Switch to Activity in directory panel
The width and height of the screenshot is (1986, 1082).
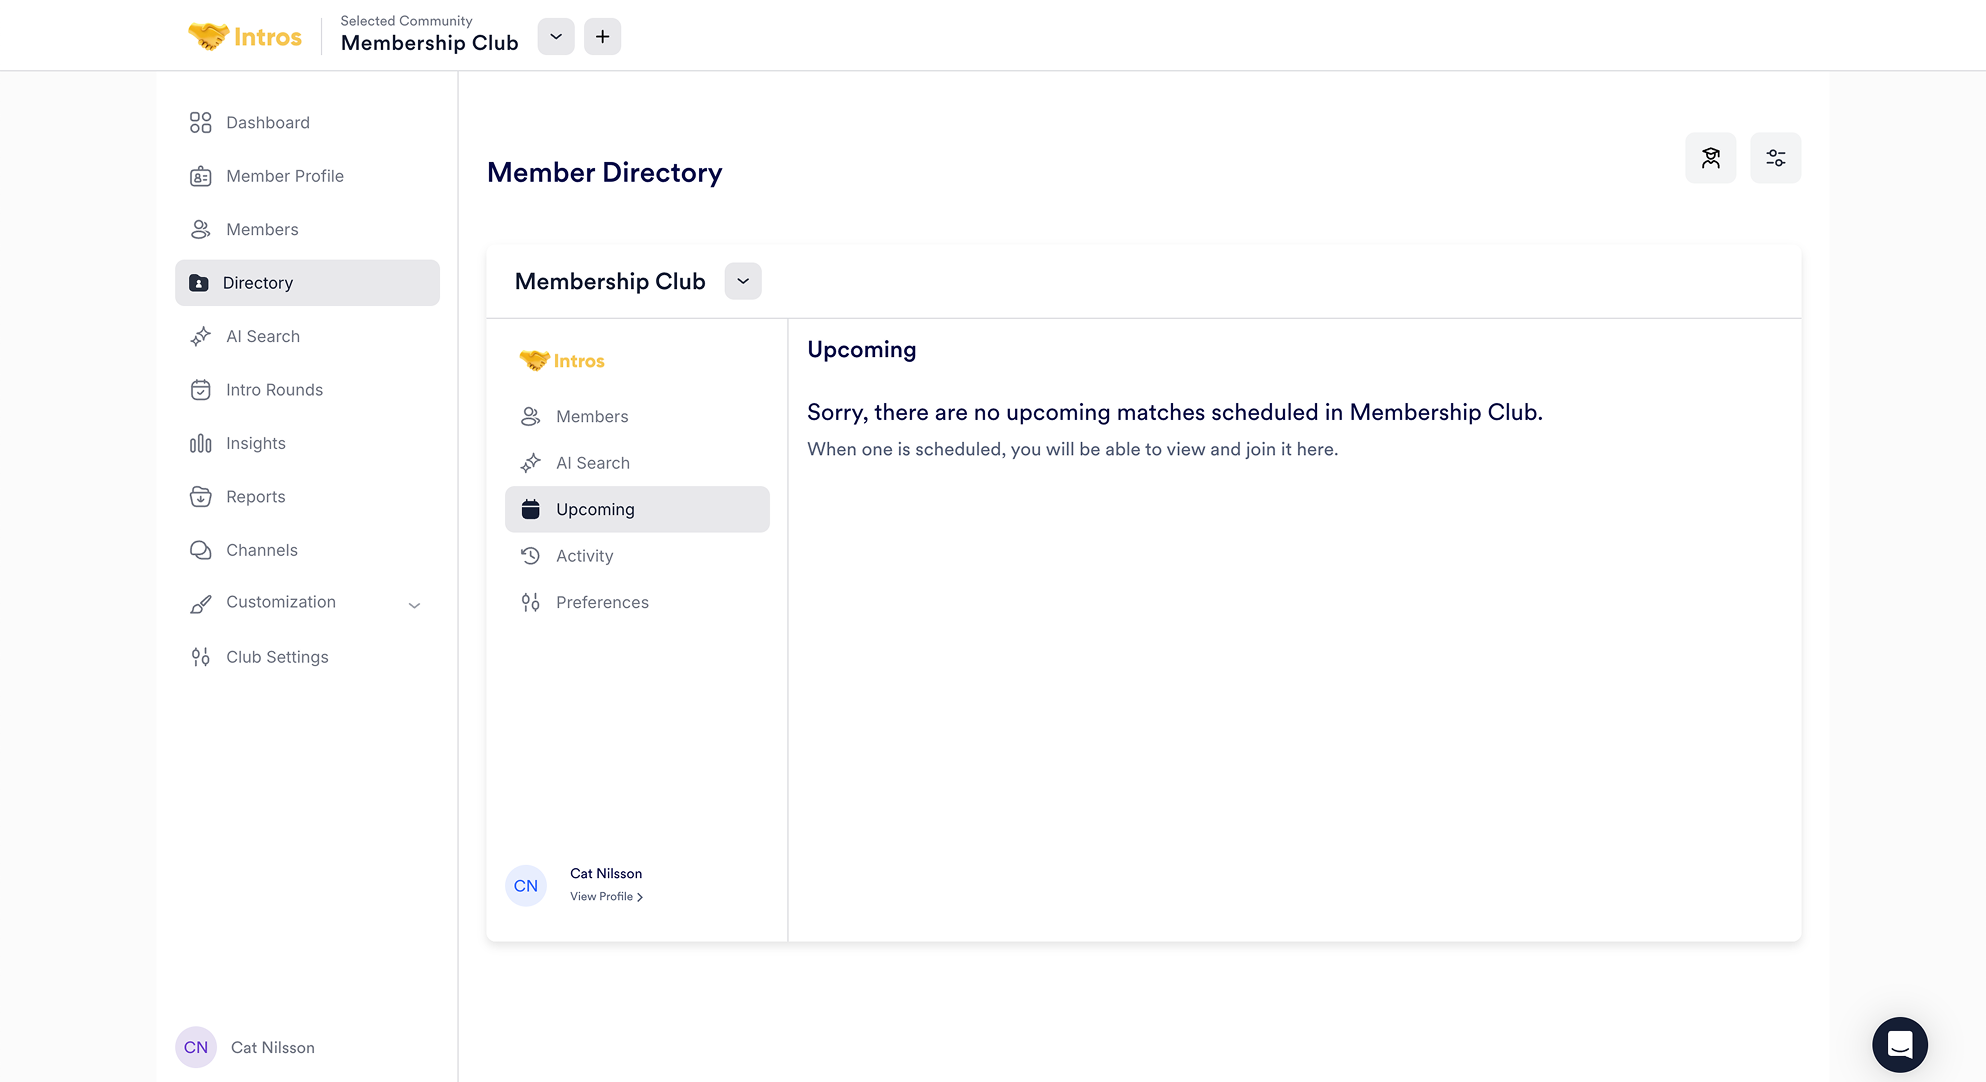click(x=584, y=556)
